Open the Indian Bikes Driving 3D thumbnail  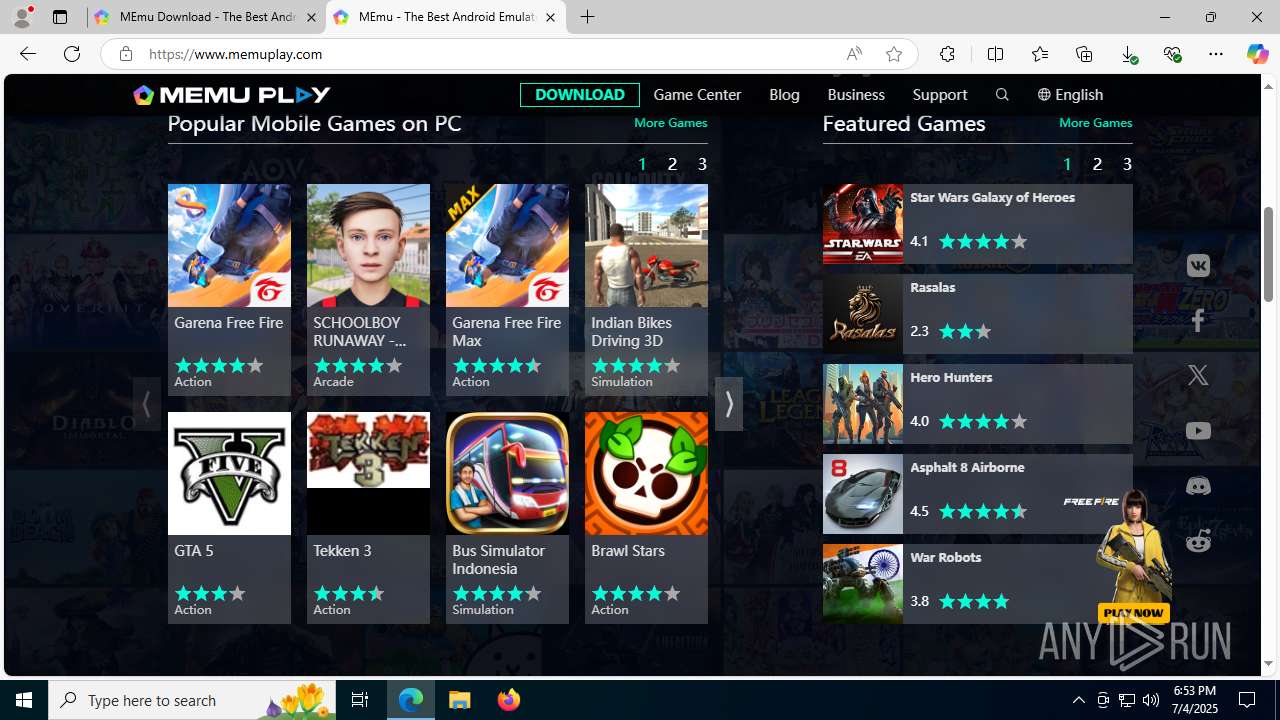click(646, 245)
